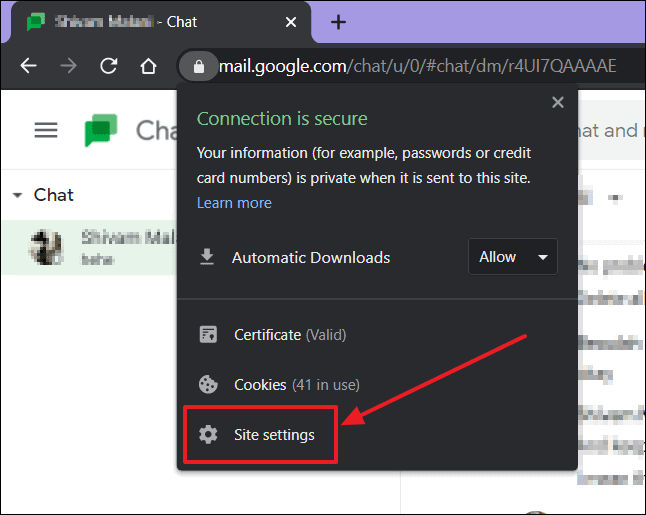Collapse the Chat section arrow
This screenshot has width=646, height=515.
point(17,195)
